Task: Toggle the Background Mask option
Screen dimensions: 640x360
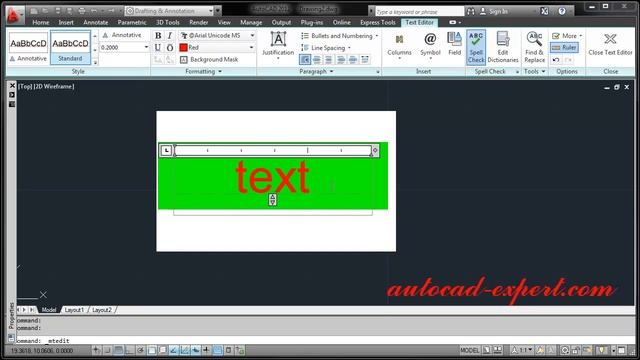Action: pos(209,60)
